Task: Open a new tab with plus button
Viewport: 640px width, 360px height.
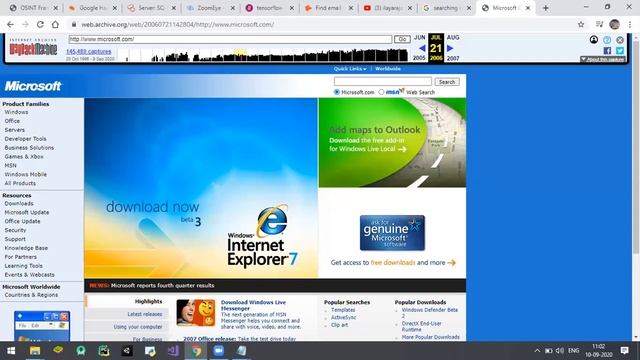Action: (x=546, y=8)
